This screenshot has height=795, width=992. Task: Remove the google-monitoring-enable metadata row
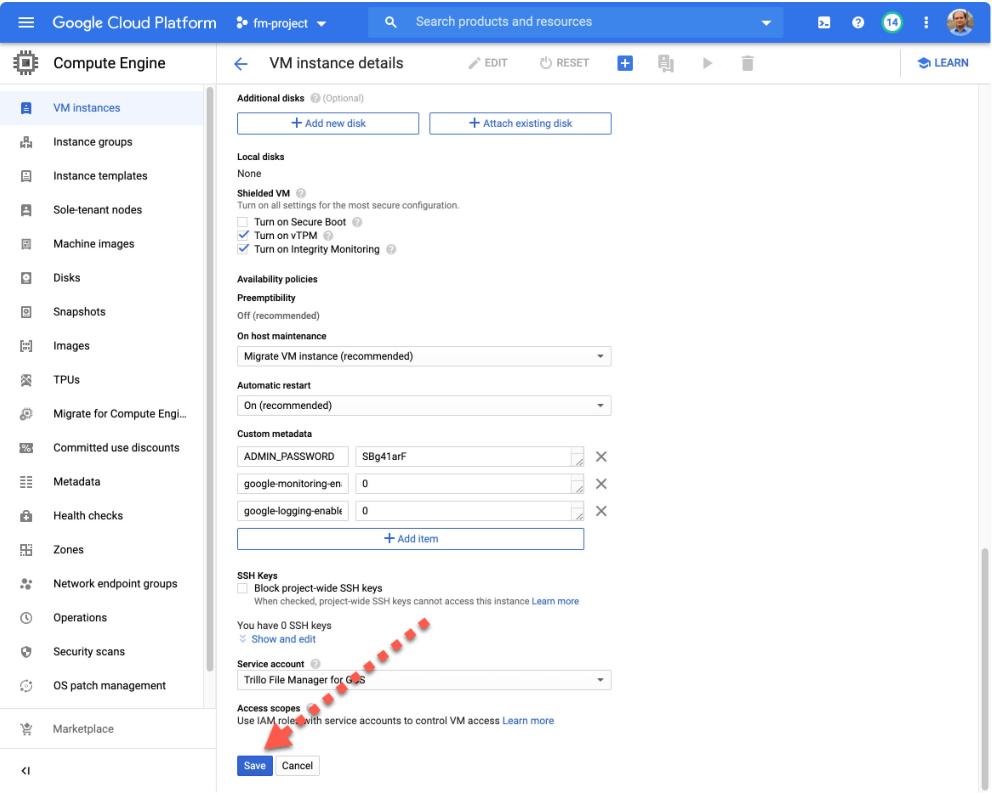[601, 484]
